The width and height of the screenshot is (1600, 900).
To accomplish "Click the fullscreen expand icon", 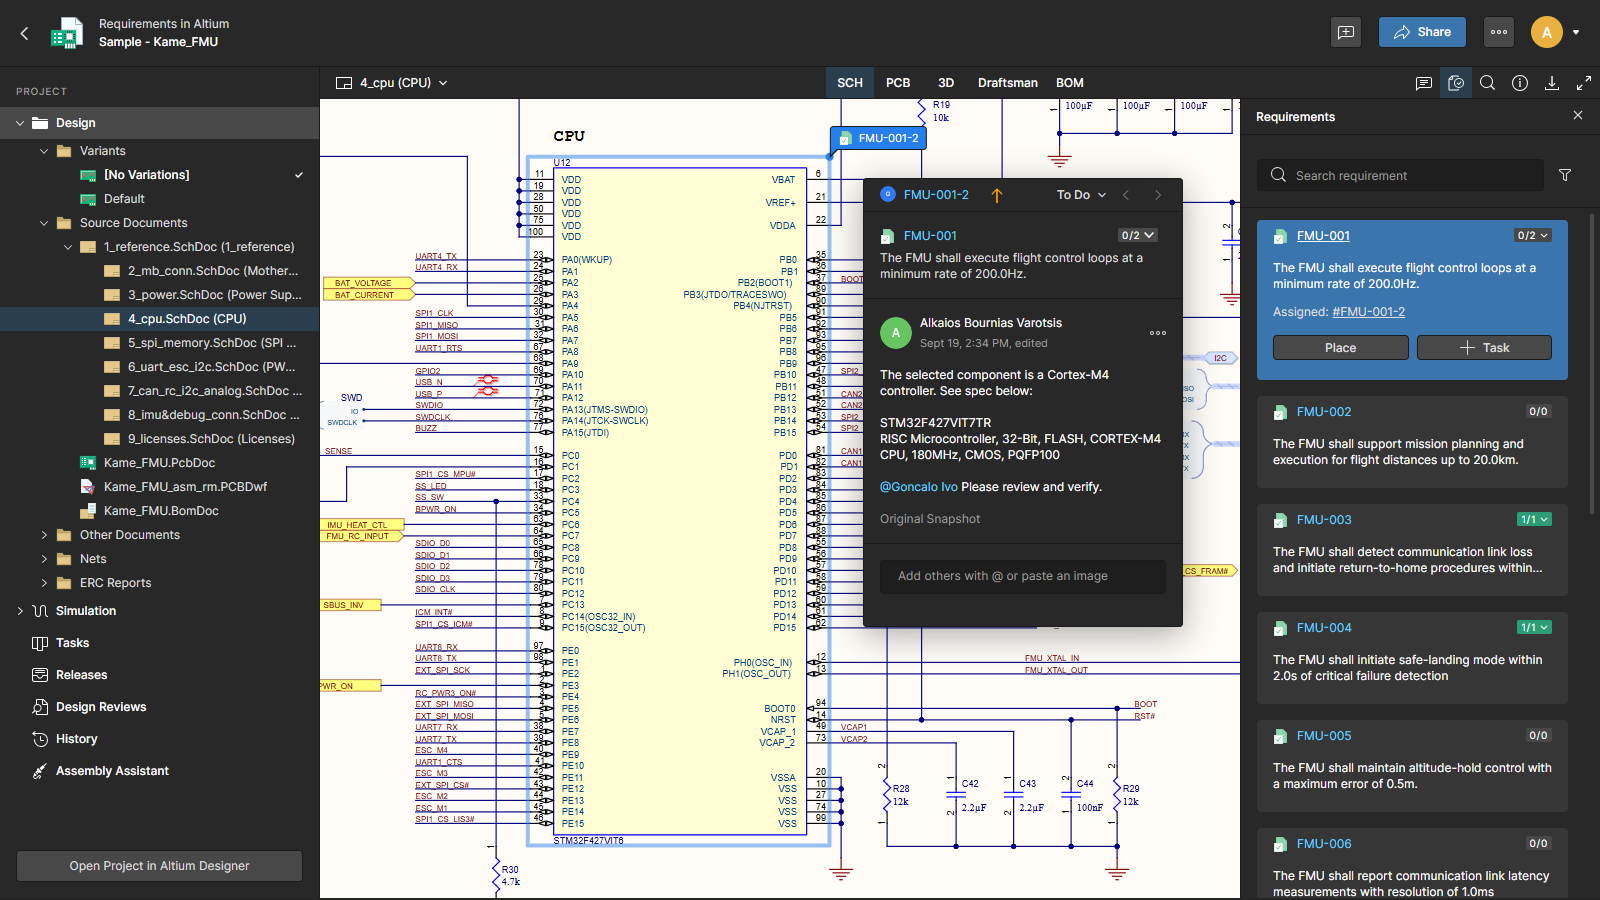I will [1584, 83].
